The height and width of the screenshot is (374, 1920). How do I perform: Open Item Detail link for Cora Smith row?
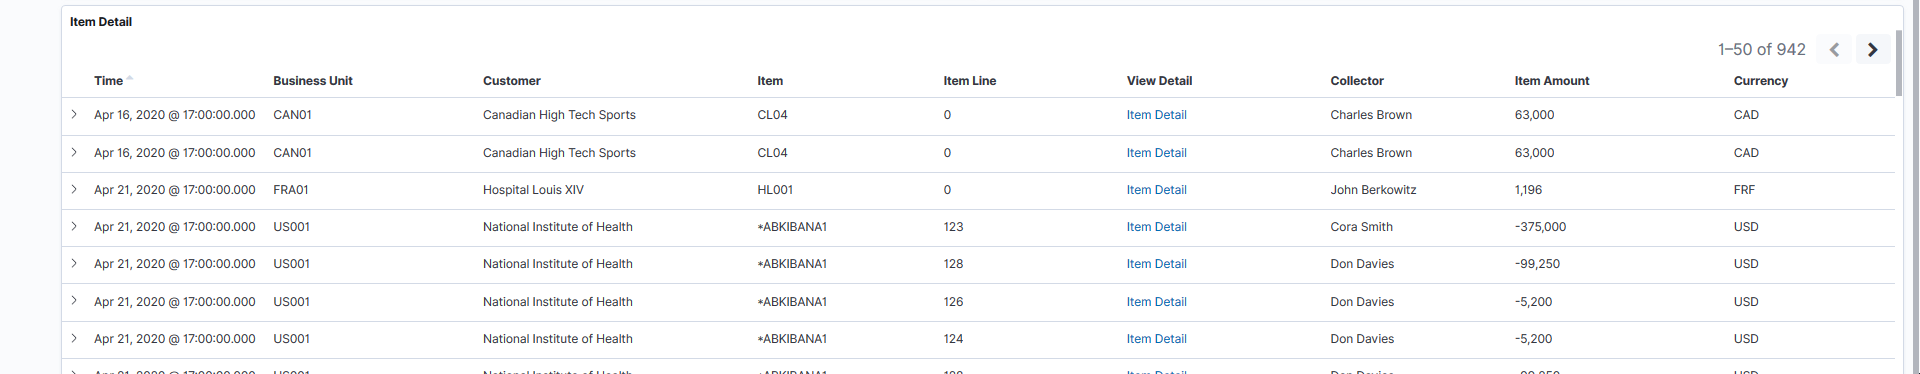click(1156, 227)
